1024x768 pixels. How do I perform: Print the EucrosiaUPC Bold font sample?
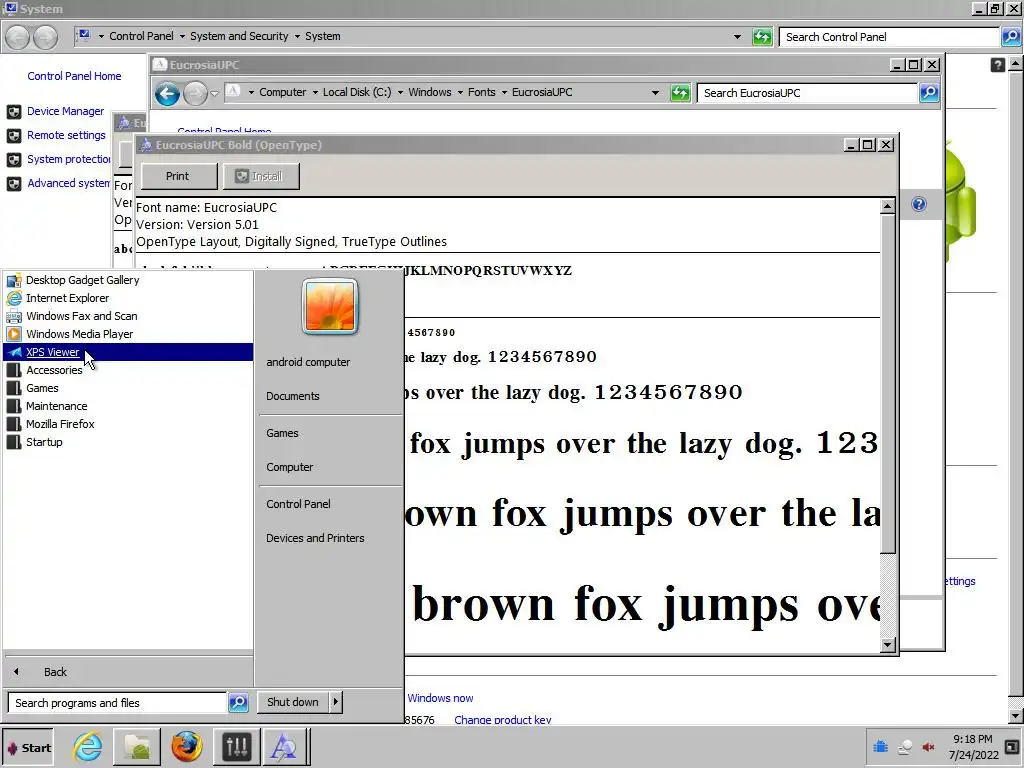[179, 176]
